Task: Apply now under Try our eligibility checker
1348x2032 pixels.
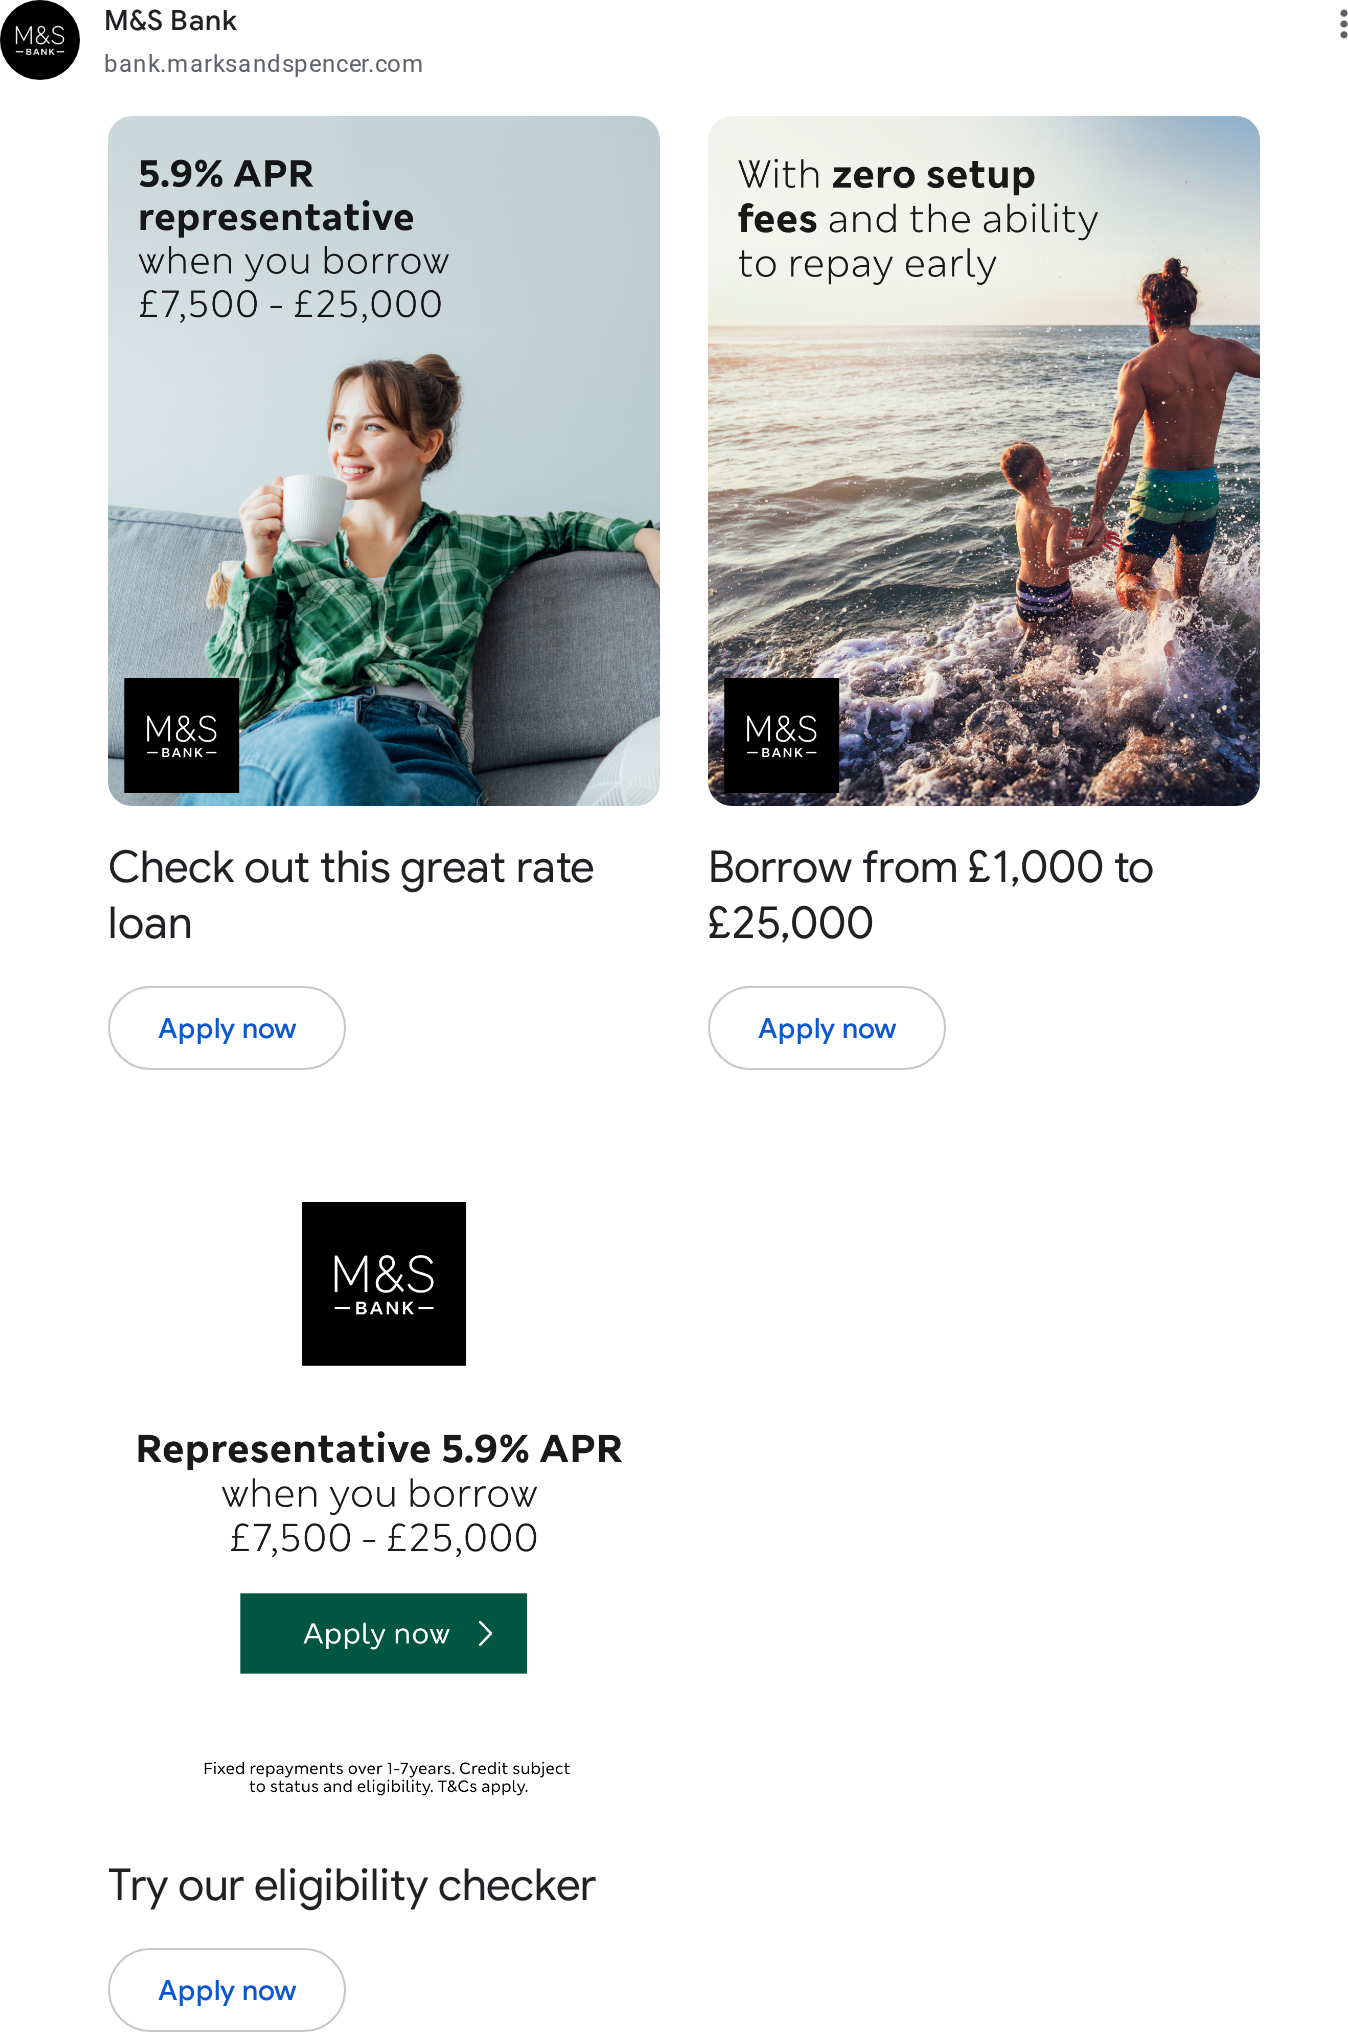Action: [x=227, y=1990]
